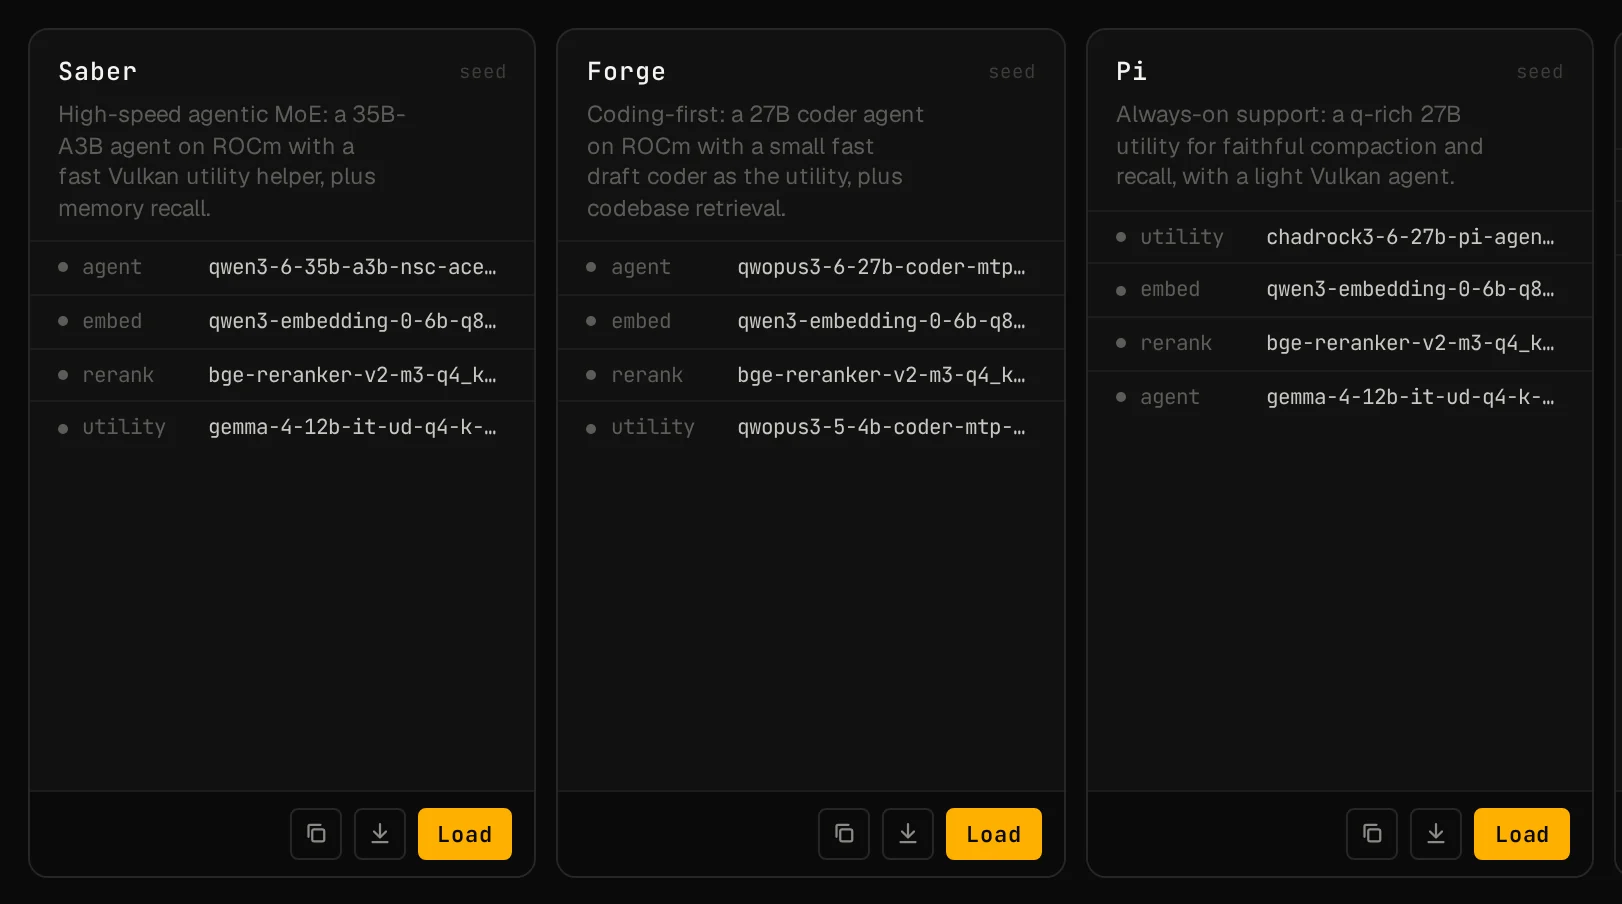Screen dimensions: 1622x904
Task: Click the seed tag on Saber card
Action: pyautogui.click(x=483, y=72)
